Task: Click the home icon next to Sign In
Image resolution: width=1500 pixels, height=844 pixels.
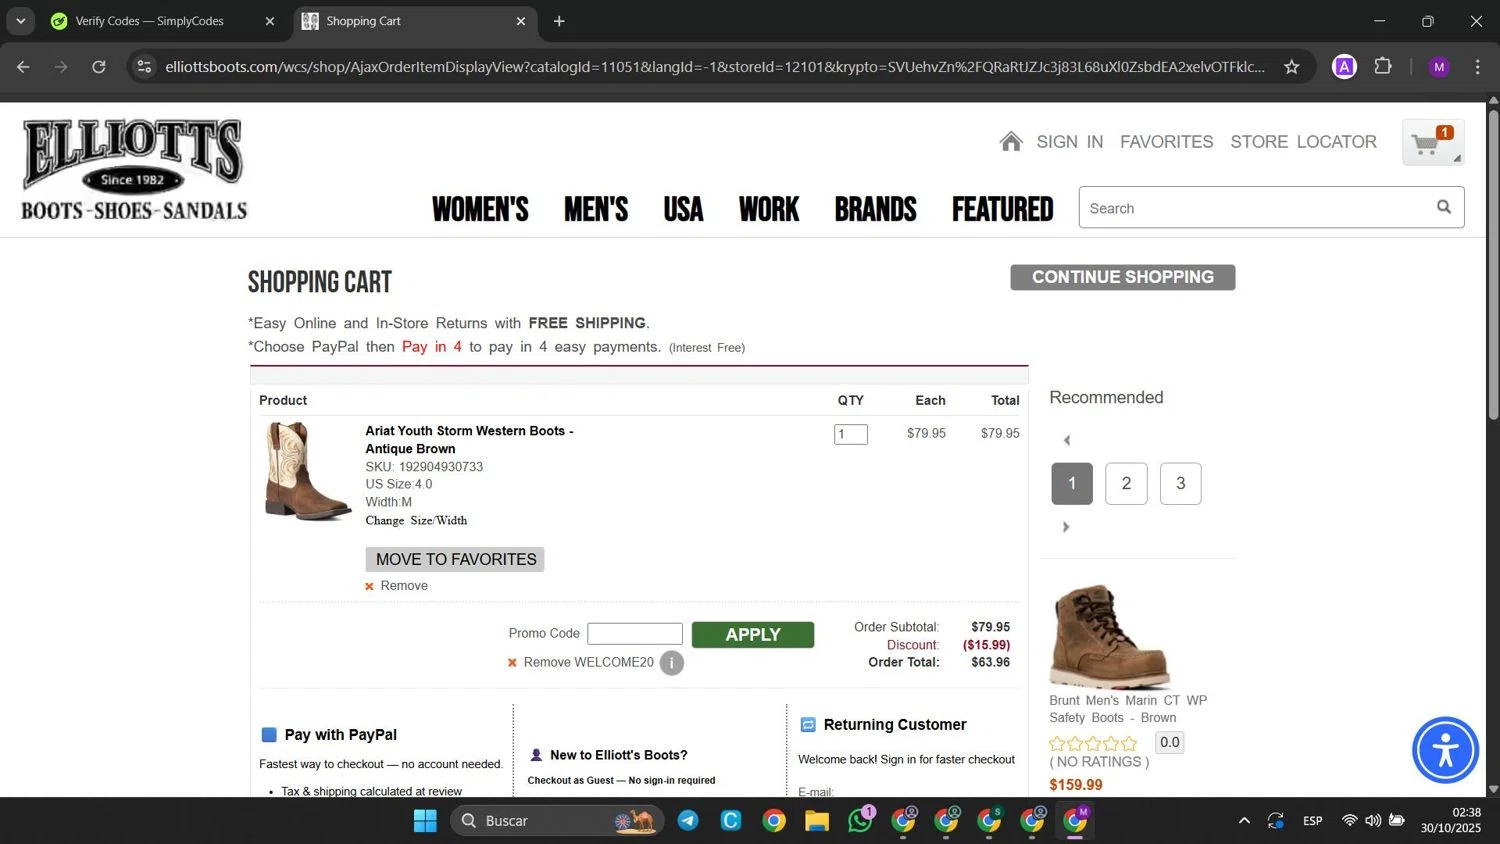Action: pos(1011,142)
